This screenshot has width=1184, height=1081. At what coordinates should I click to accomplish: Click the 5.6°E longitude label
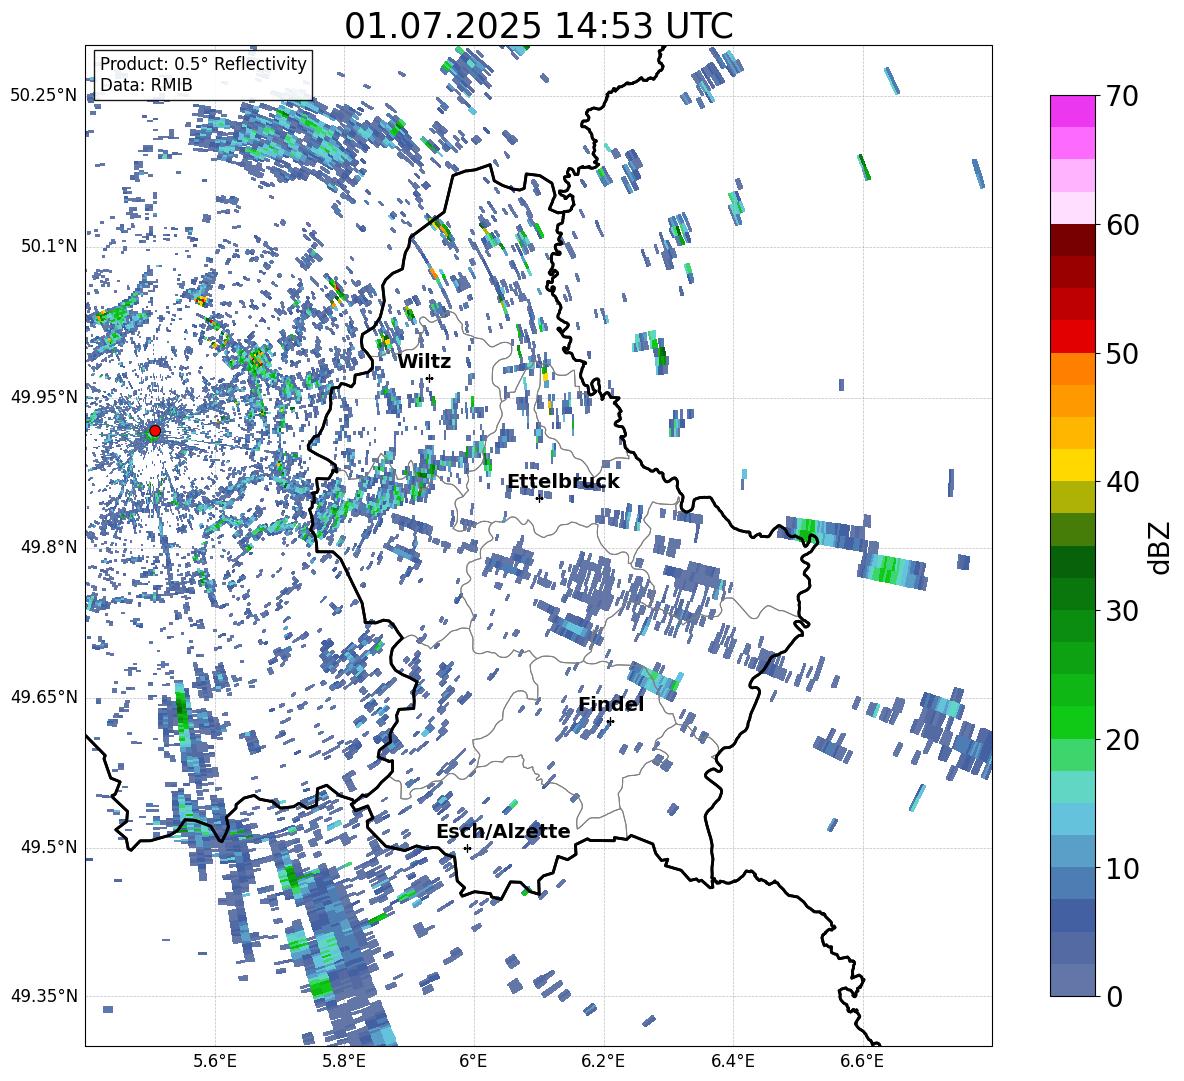215,1061
